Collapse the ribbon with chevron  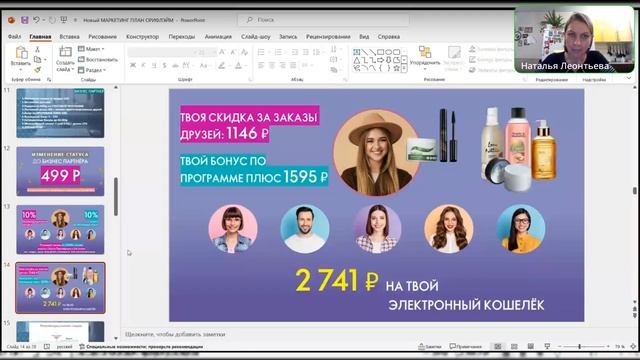[x=629, y=79]
